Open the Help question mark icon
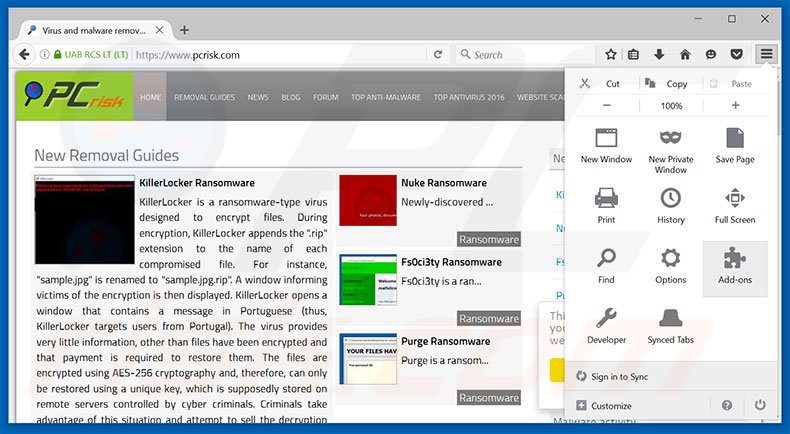The width and height of the screenshot is (790, 434). (727, 405)
